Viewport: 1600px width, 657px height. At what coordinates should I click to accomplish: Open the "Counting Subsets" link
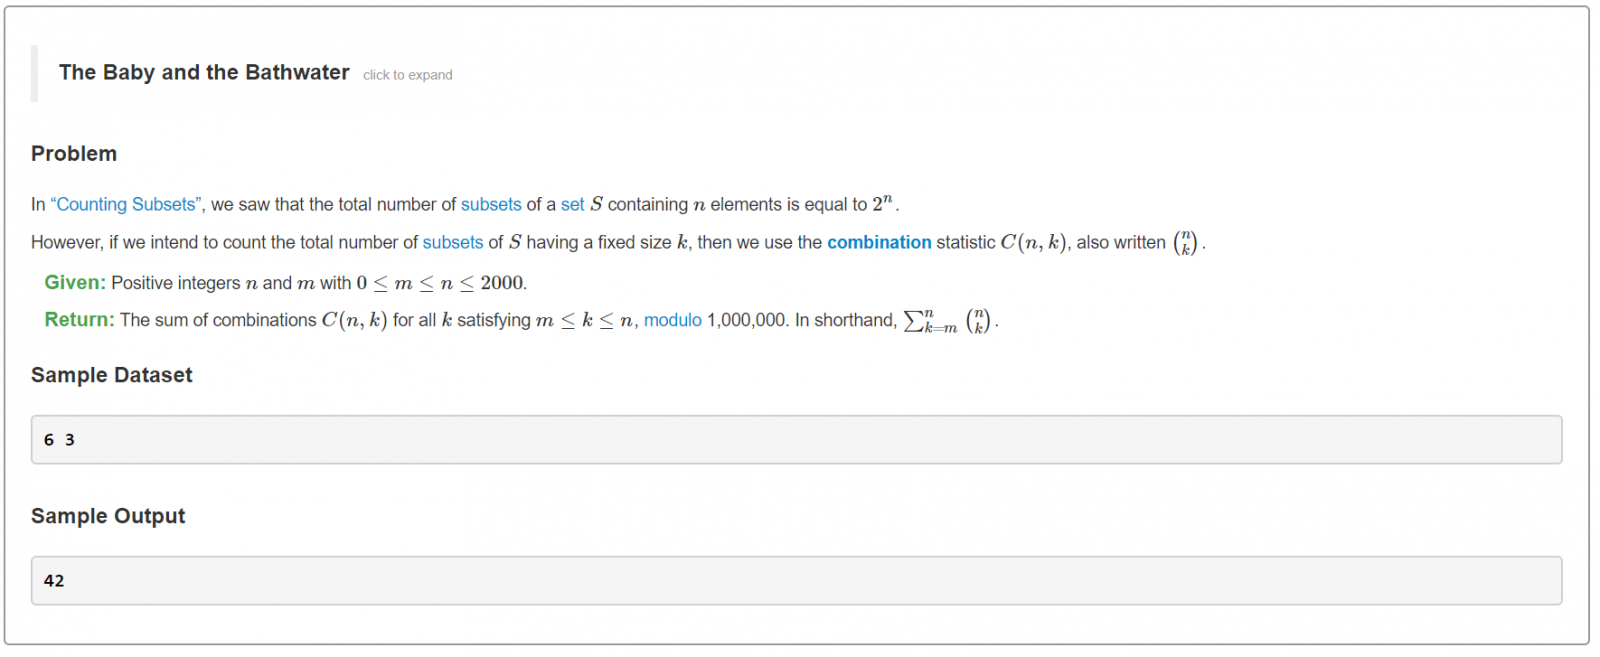(x=127, y=204)
